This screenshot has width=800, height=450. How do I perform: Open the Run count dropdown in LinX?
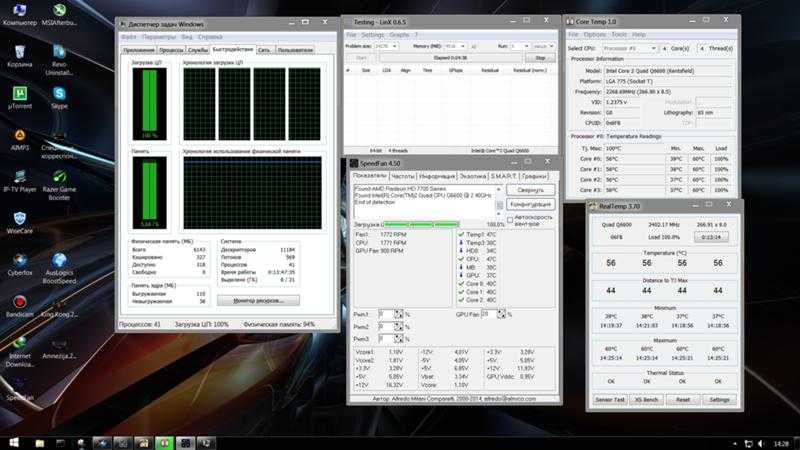click(x=520, y=46)
